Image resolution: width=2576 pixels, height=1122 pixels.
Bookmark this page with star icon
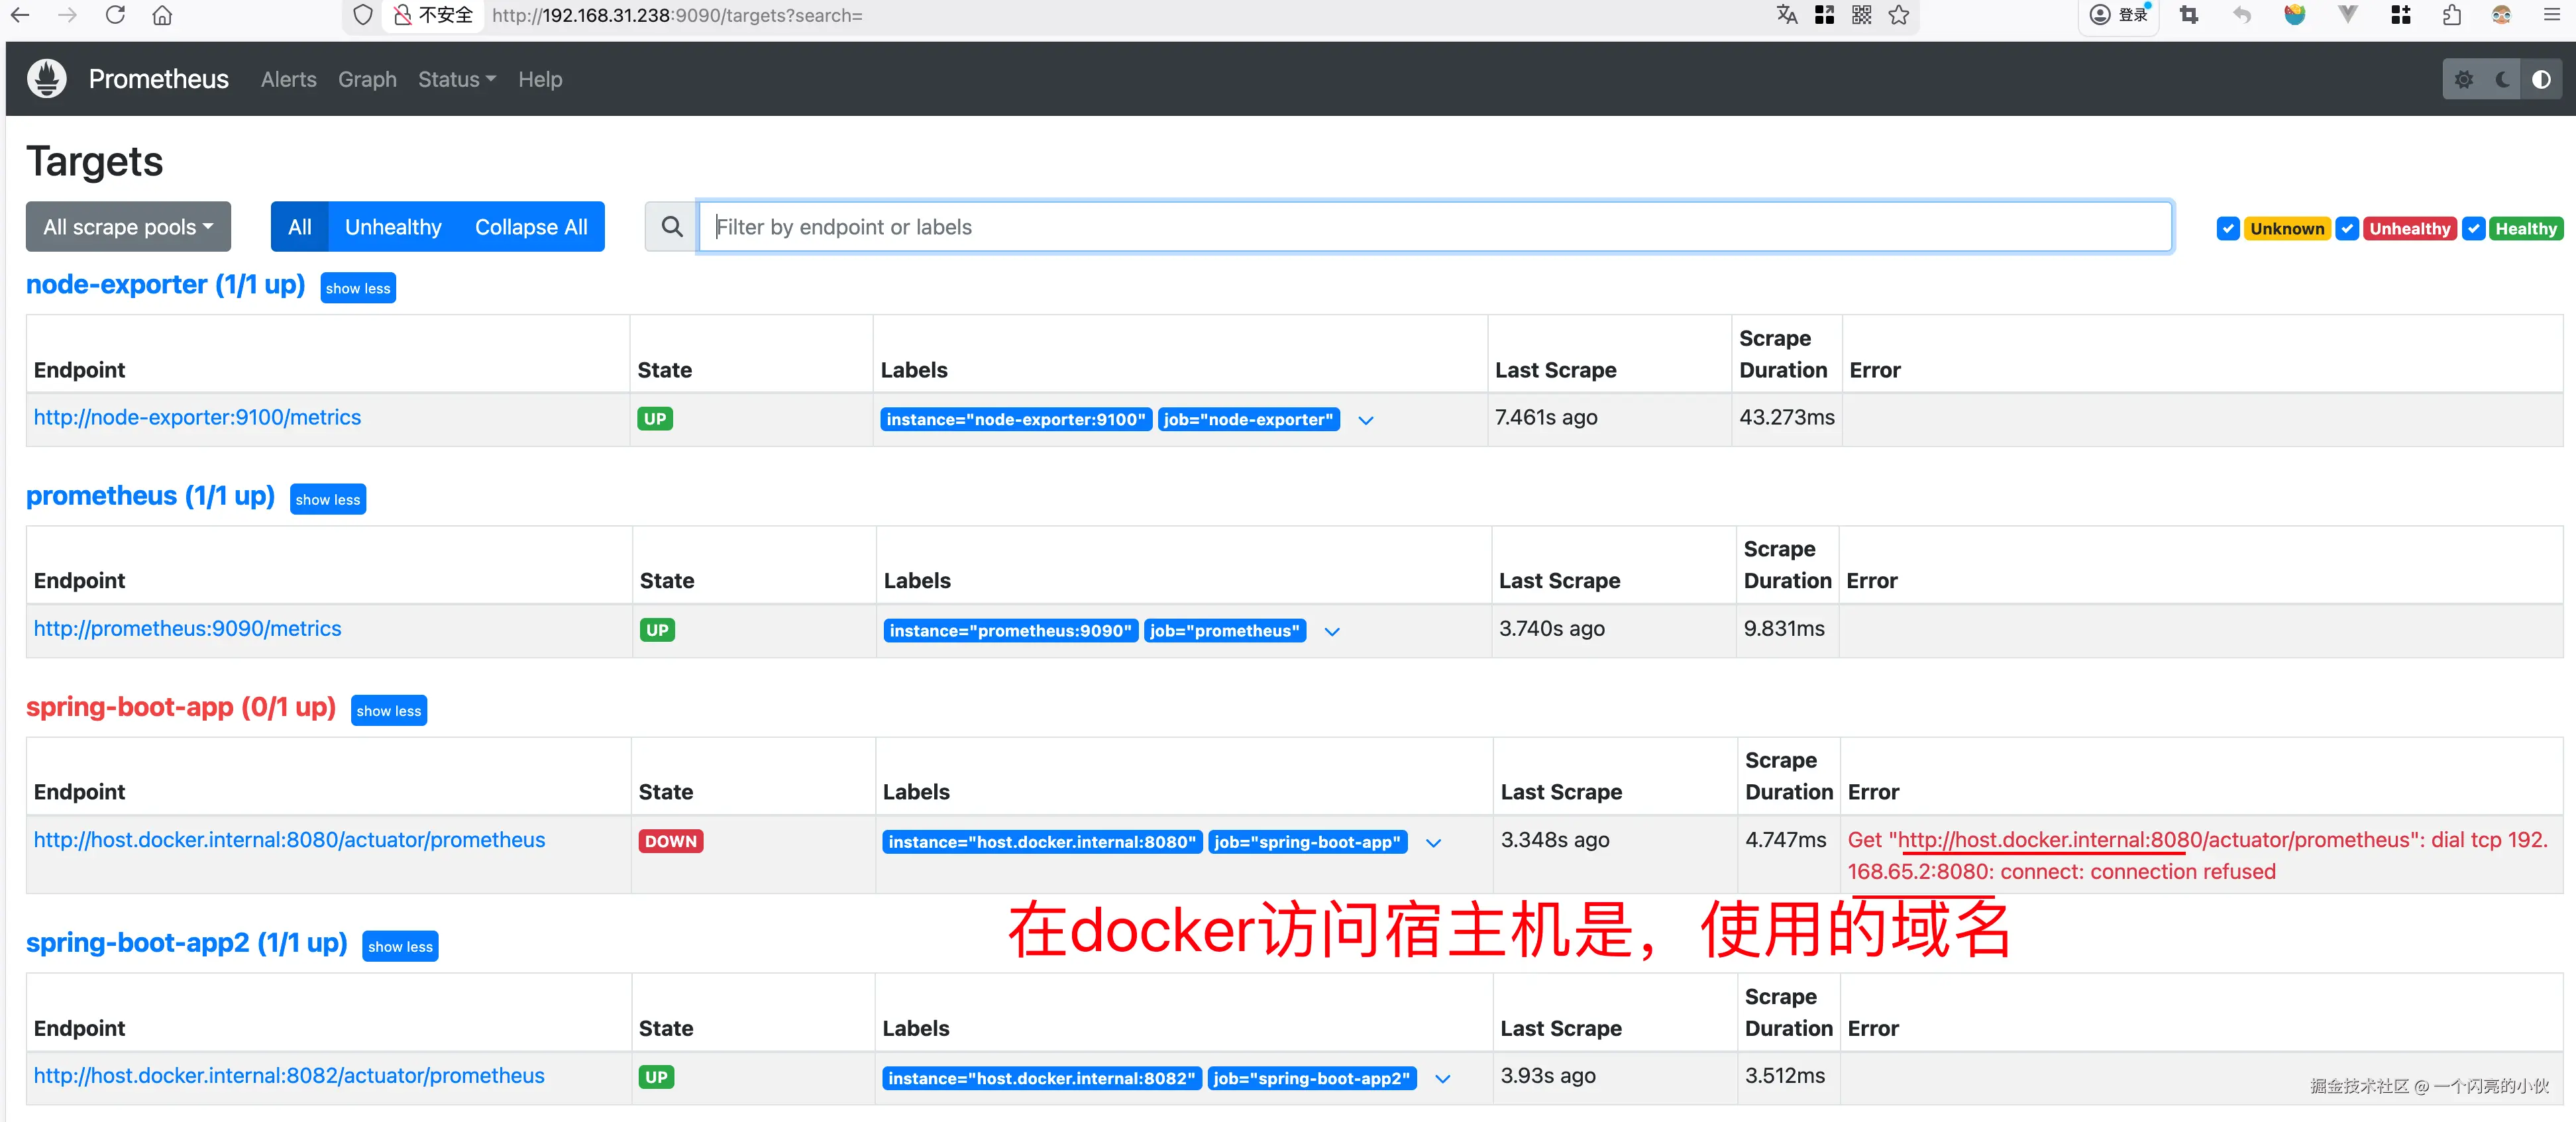point(1899,15)
